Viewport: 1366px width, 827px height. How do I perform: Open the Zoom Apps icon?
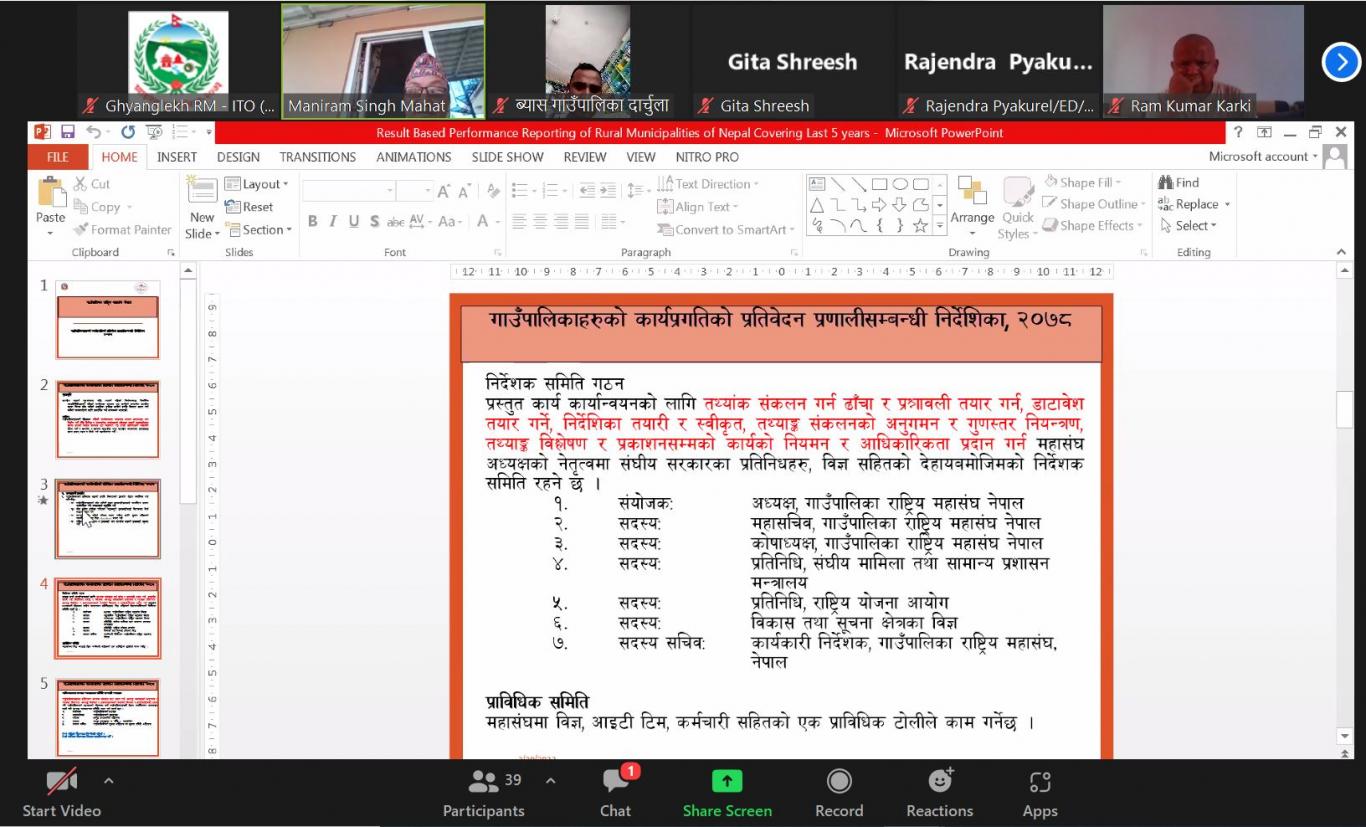(1040, 781)
